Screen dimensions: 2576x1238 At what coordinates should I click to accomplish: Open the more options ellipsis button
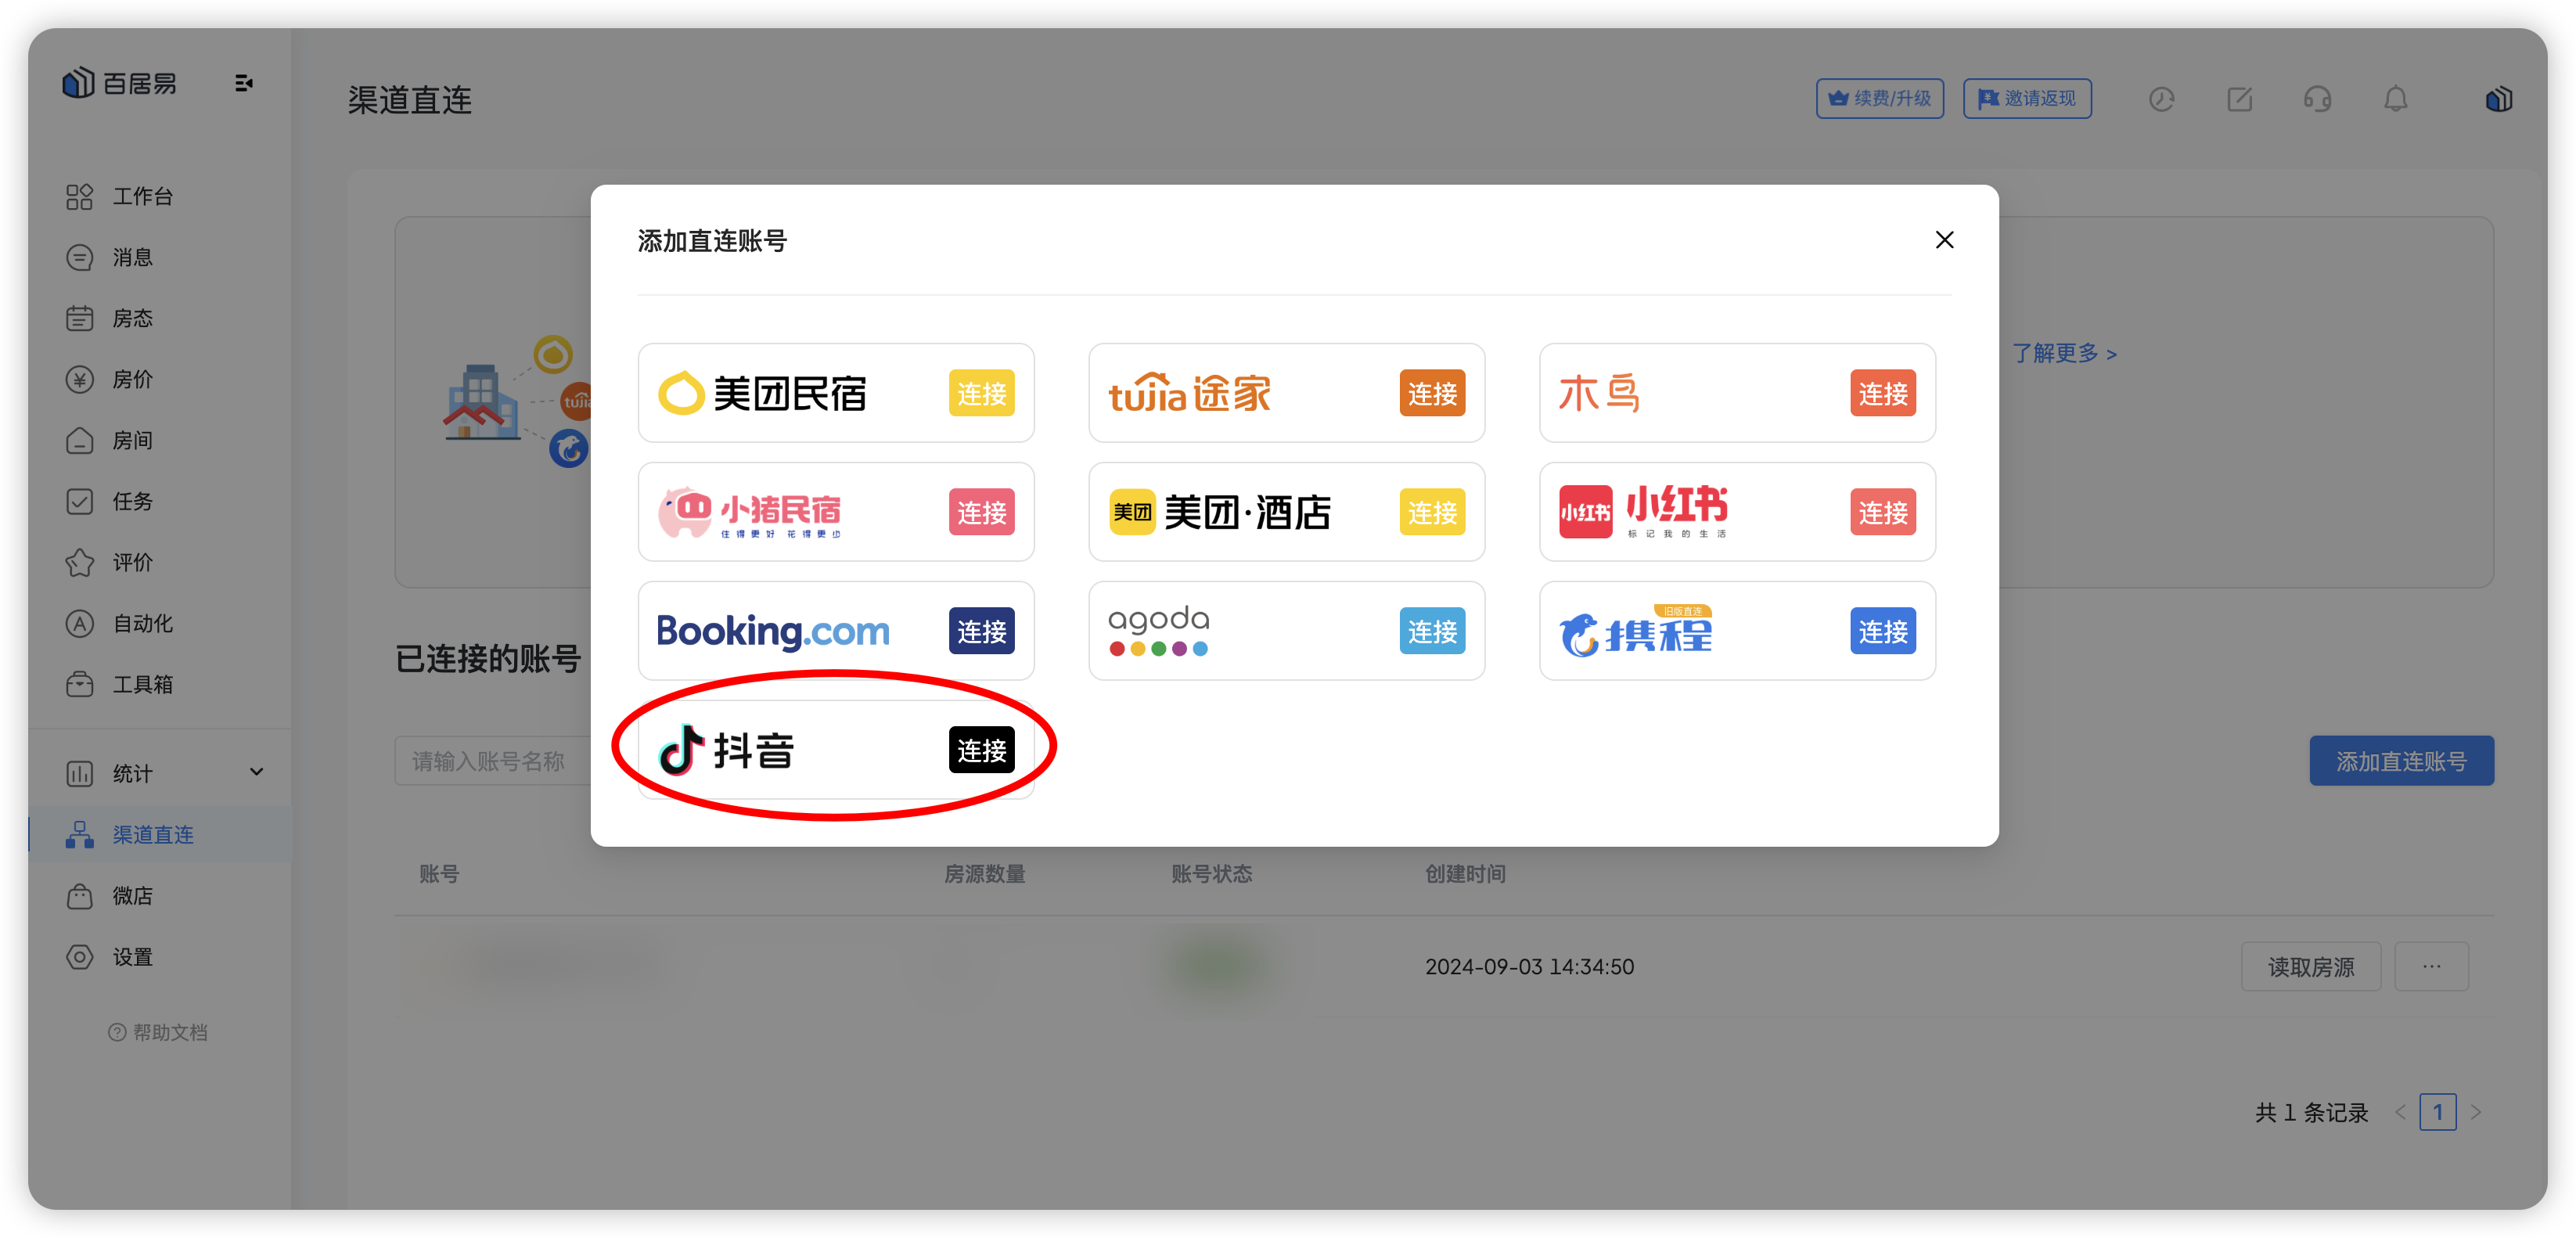[2431, 966]
